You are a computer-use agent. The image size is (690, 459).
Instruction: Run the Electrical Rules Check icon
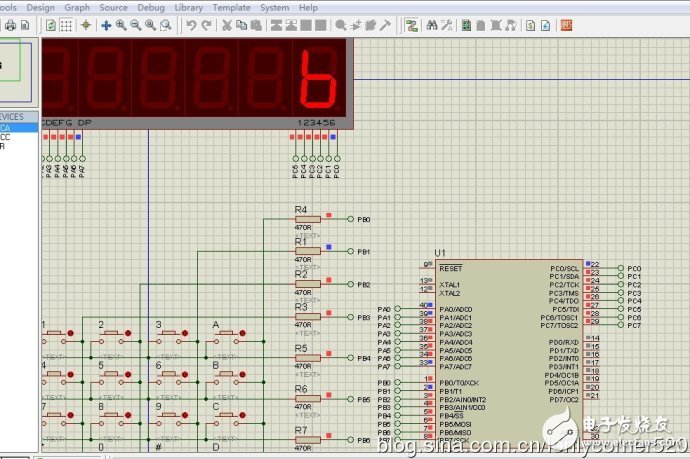(546, 26)
